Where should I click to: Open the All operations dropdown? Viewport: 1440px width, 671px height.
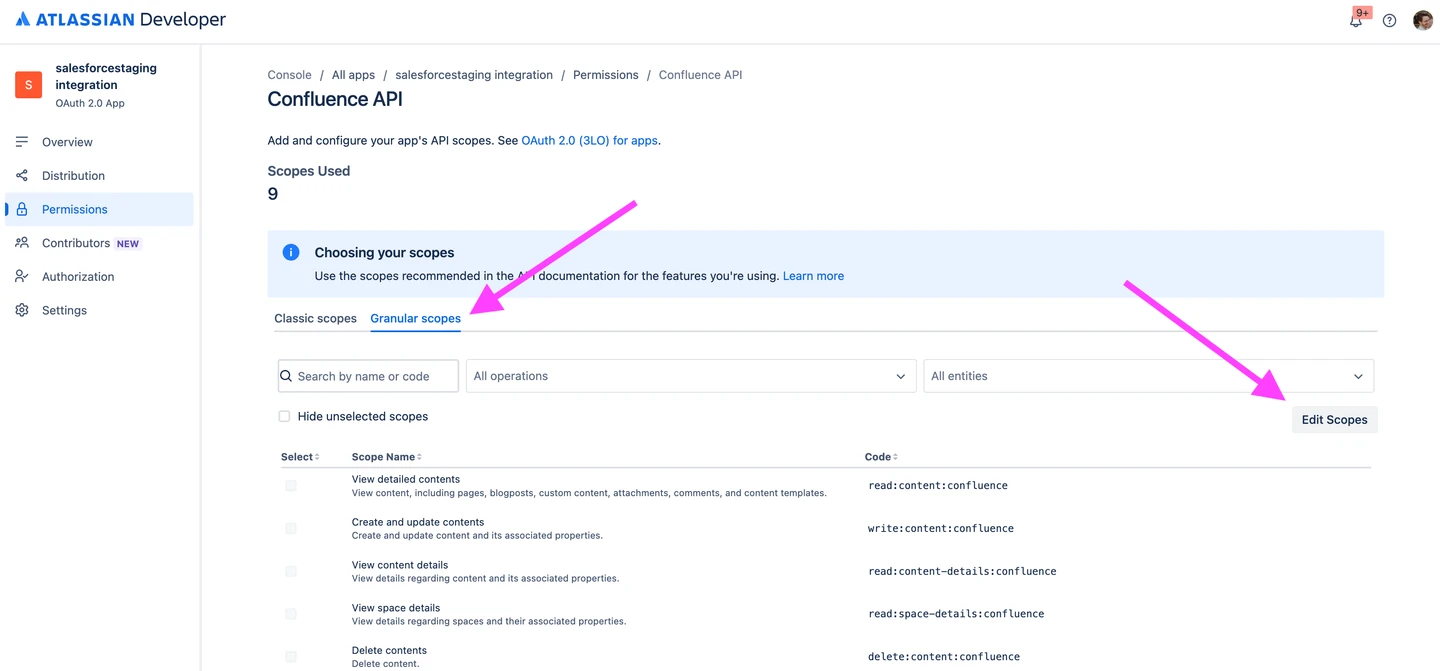tap(691, 376)
